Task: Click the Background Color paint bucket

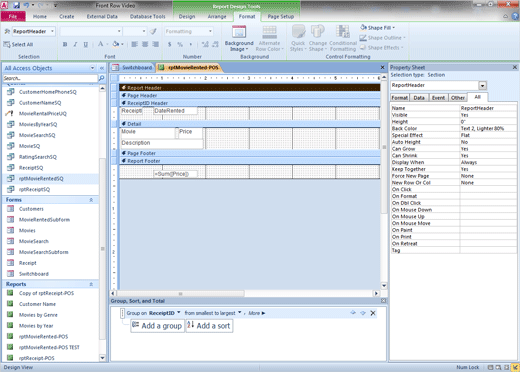Action: (x=116, y=44)
